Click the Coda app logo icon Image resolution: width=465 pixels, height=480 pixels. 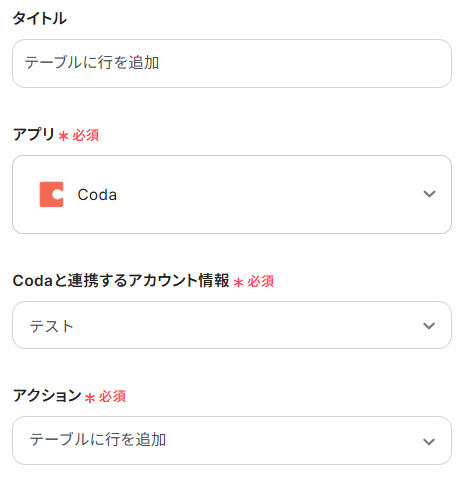[x=51, y=194]
